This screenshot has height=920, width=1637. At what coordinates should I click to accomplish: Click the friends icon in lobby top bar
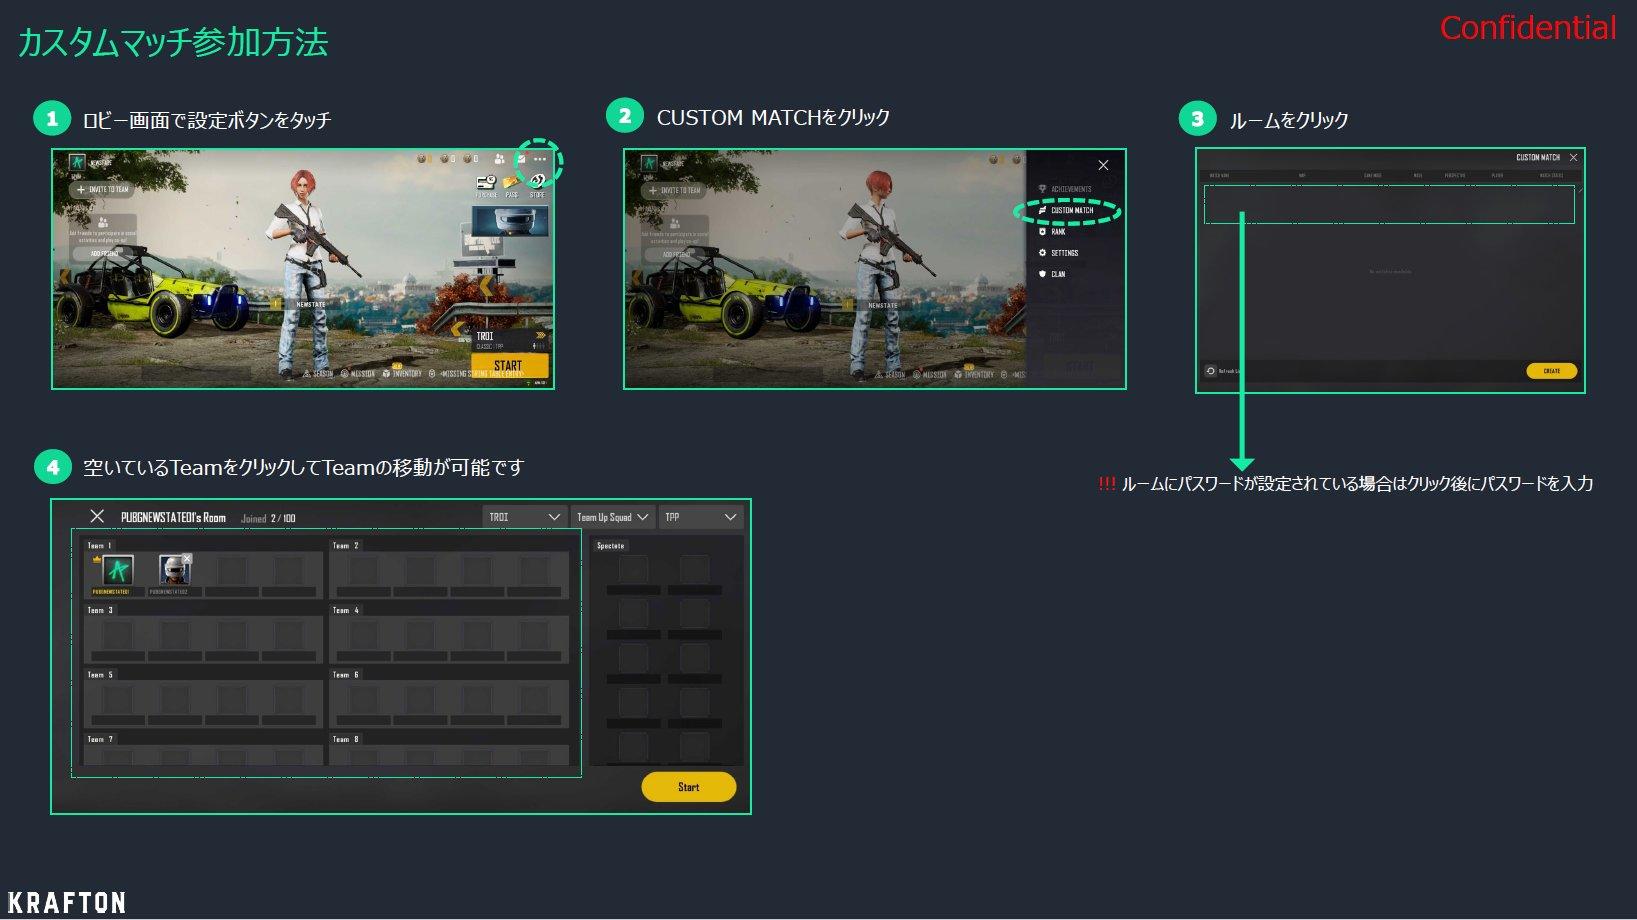pyautogui.click(x=499, y=159)
